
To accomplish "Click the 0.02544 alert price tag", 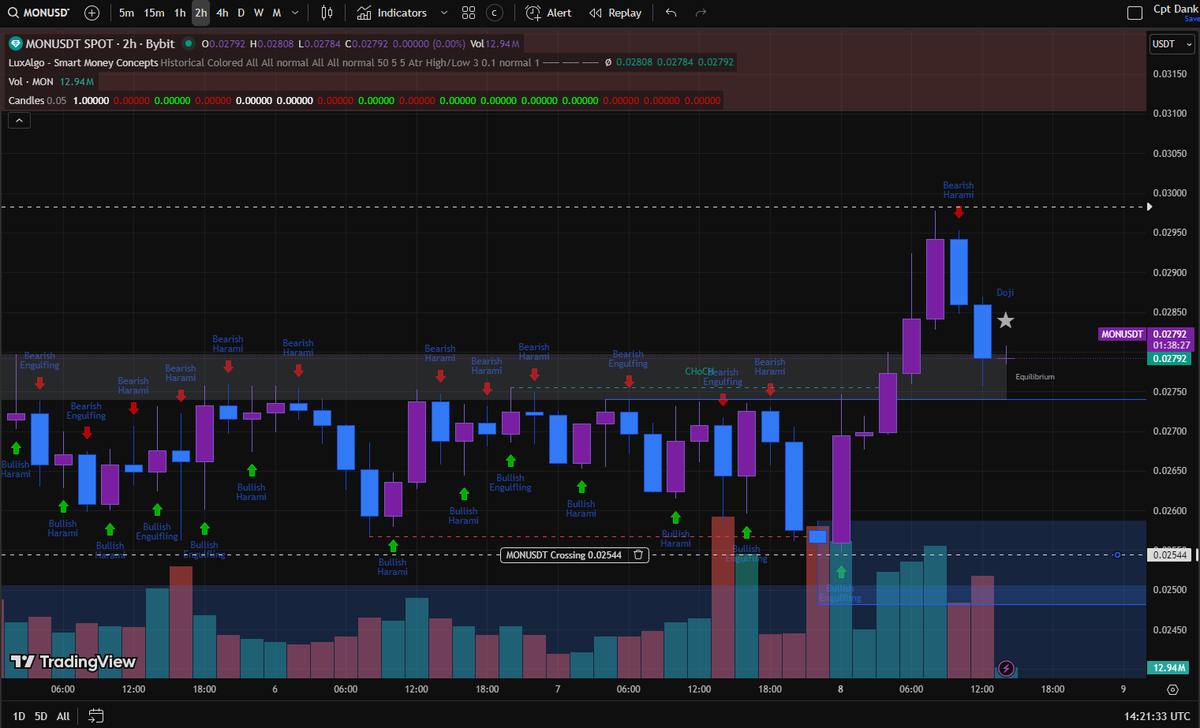I will [x=1170, y=554].
